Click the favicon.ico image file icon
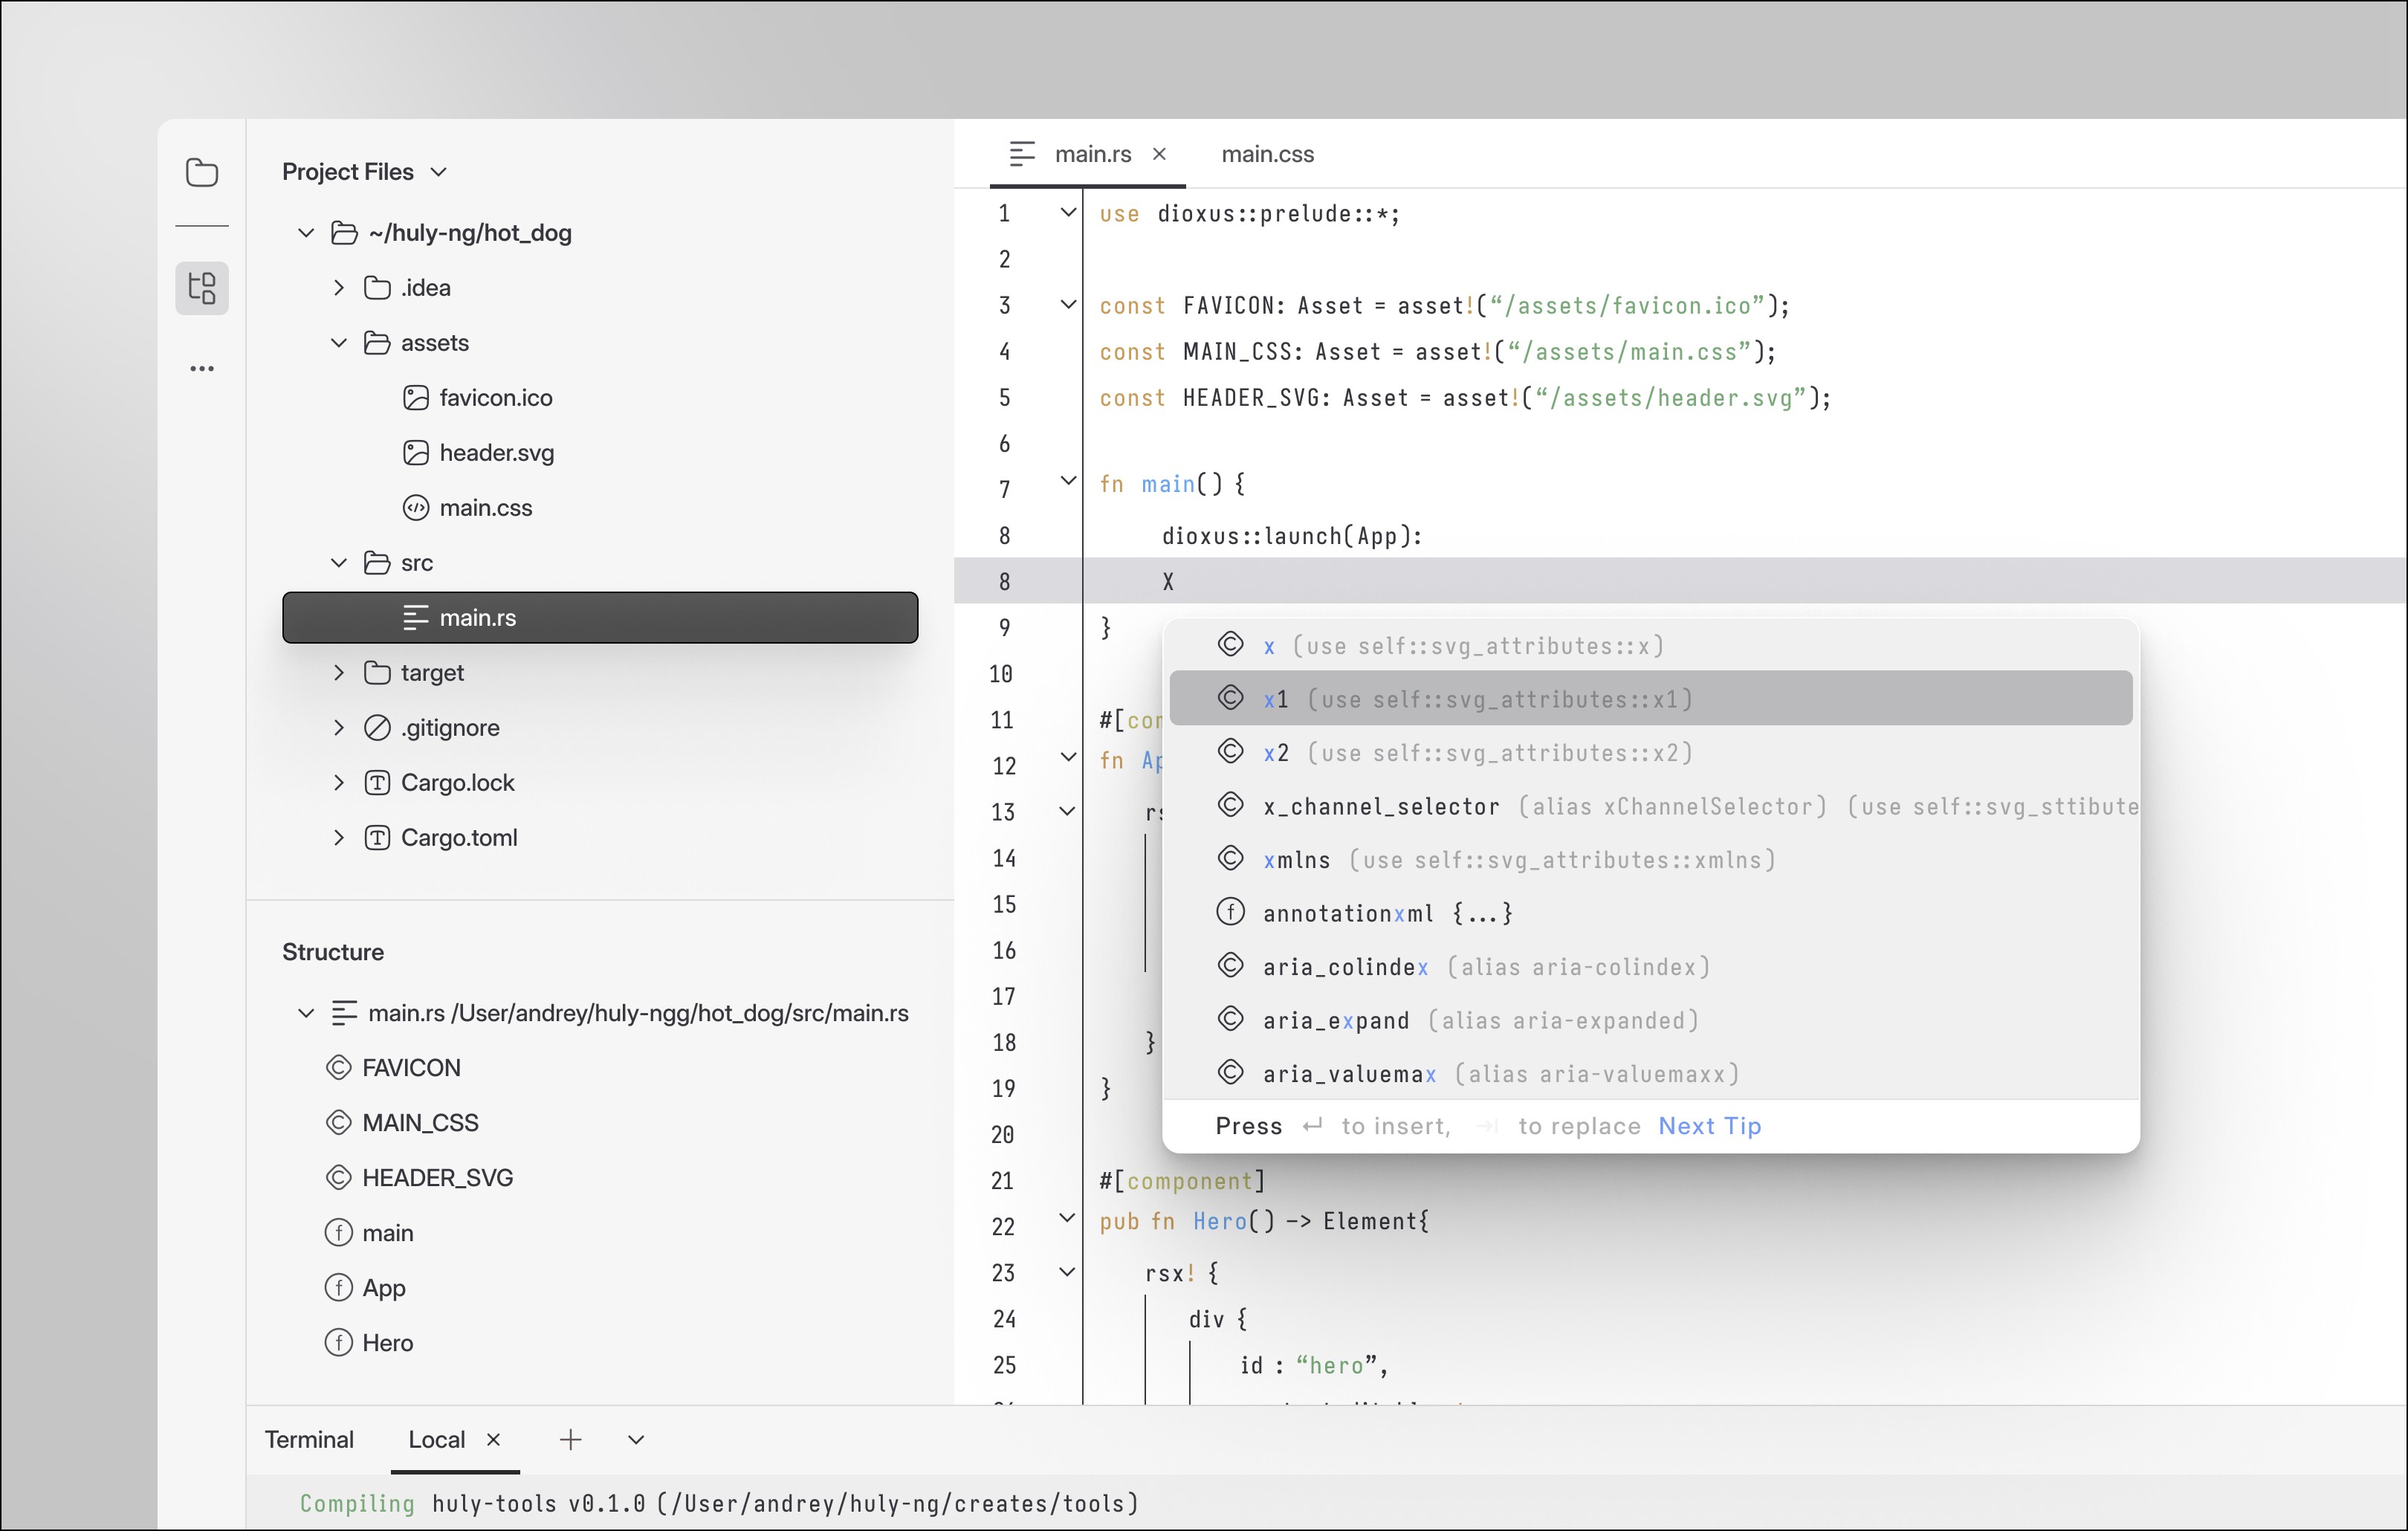This screenshot has width=2408, height=1531. [x=416, y=398]
